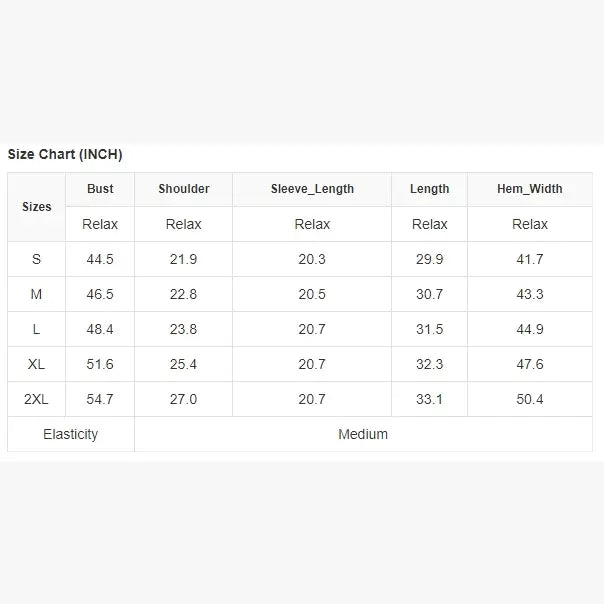Click the Sizes header cell

tap(37, 207)
